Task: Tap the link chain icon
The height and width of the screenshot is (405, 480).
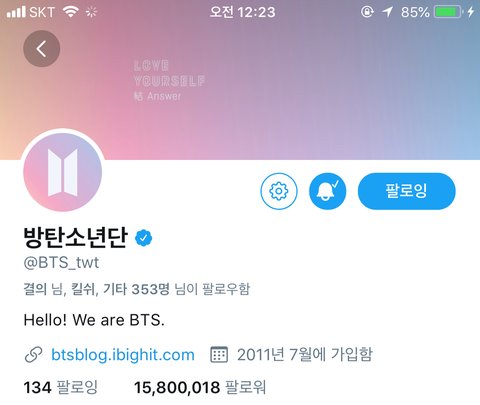Action: click(34, 355)
